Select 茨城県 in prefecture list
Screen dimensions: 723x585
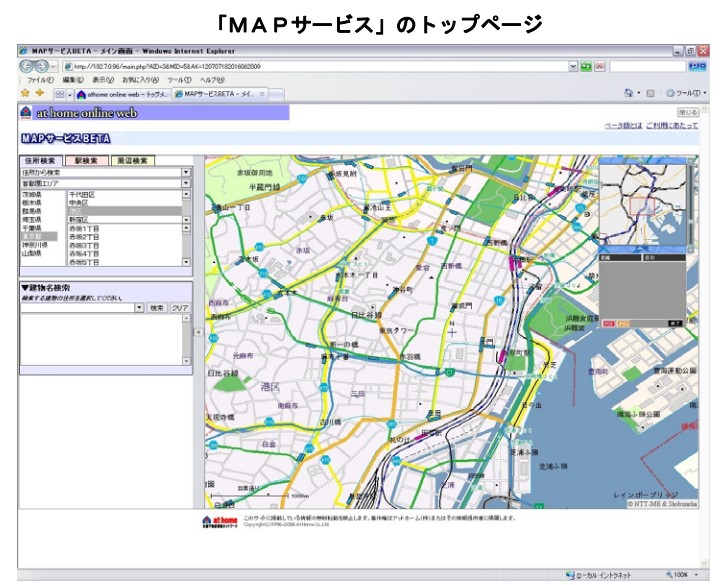tap(32, 195)
